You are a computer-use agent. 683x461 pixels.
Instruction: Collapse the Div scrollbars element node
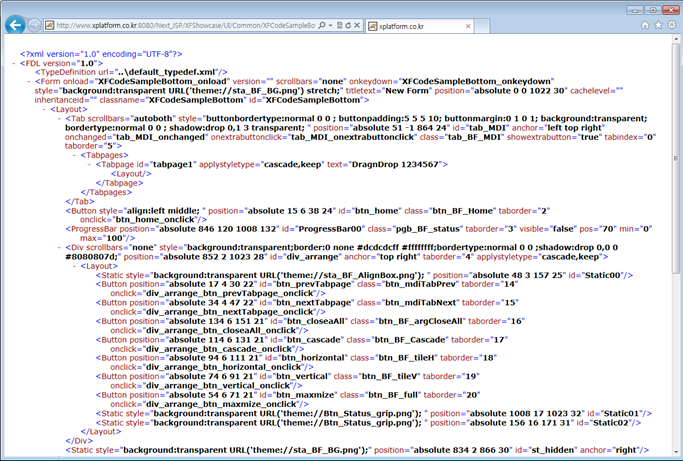[x=58, y=248]
